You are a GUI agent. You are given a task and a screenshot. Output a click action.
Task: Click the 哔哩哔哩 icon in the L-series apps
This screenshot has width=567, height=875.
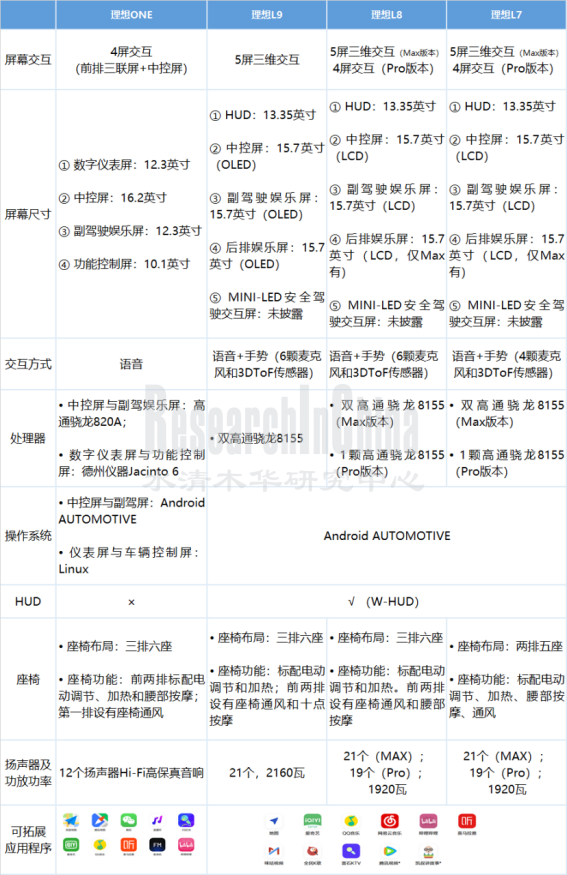(x=428, y=821)
